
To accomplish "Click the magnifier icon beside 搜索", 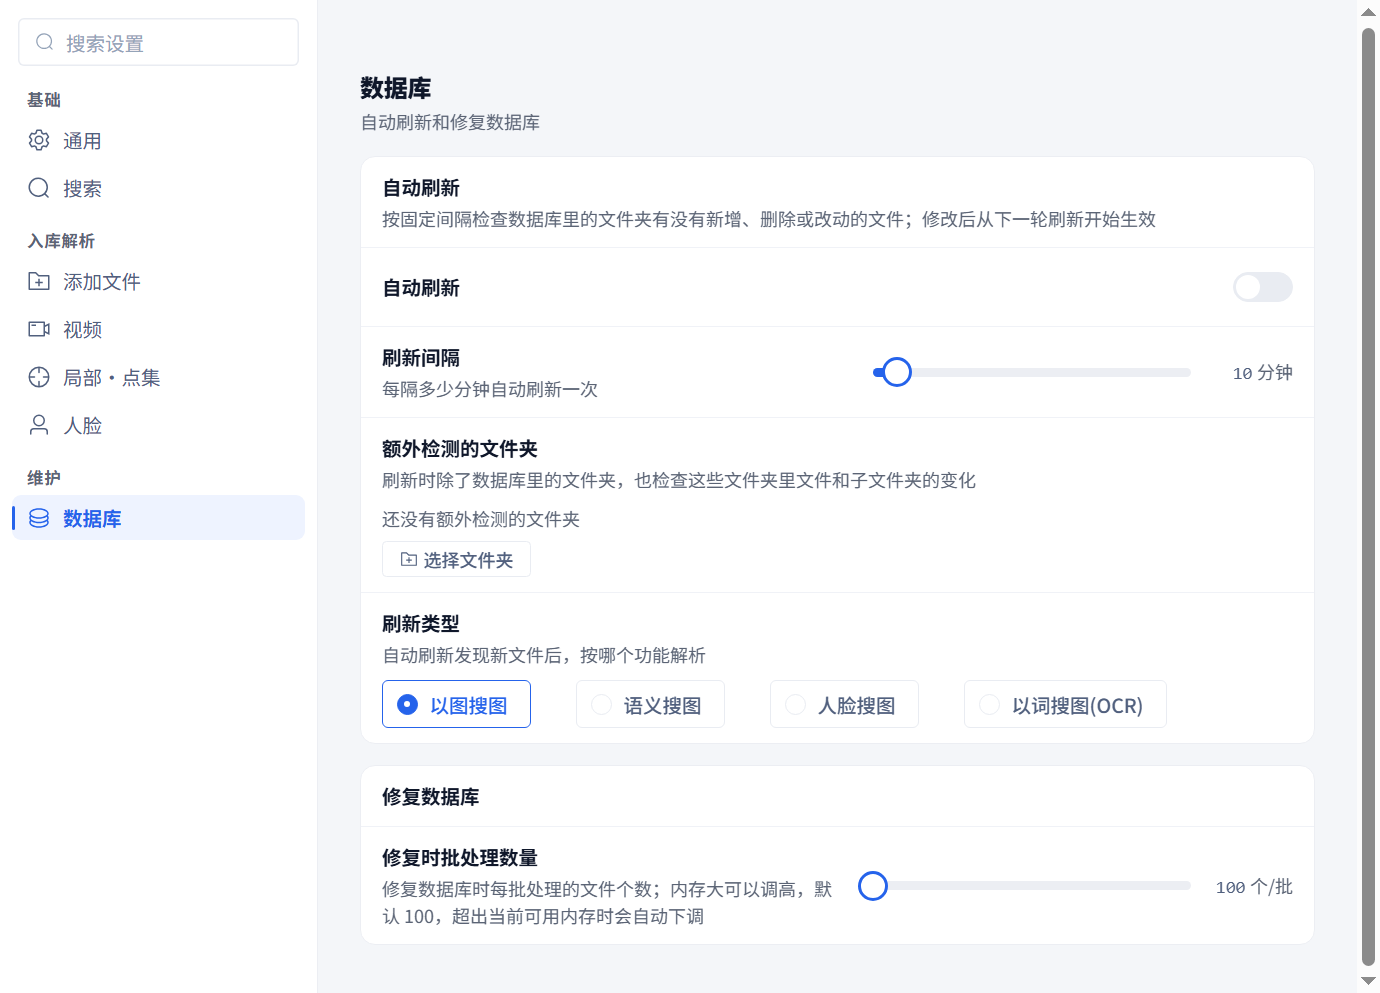I will (39, 188).
